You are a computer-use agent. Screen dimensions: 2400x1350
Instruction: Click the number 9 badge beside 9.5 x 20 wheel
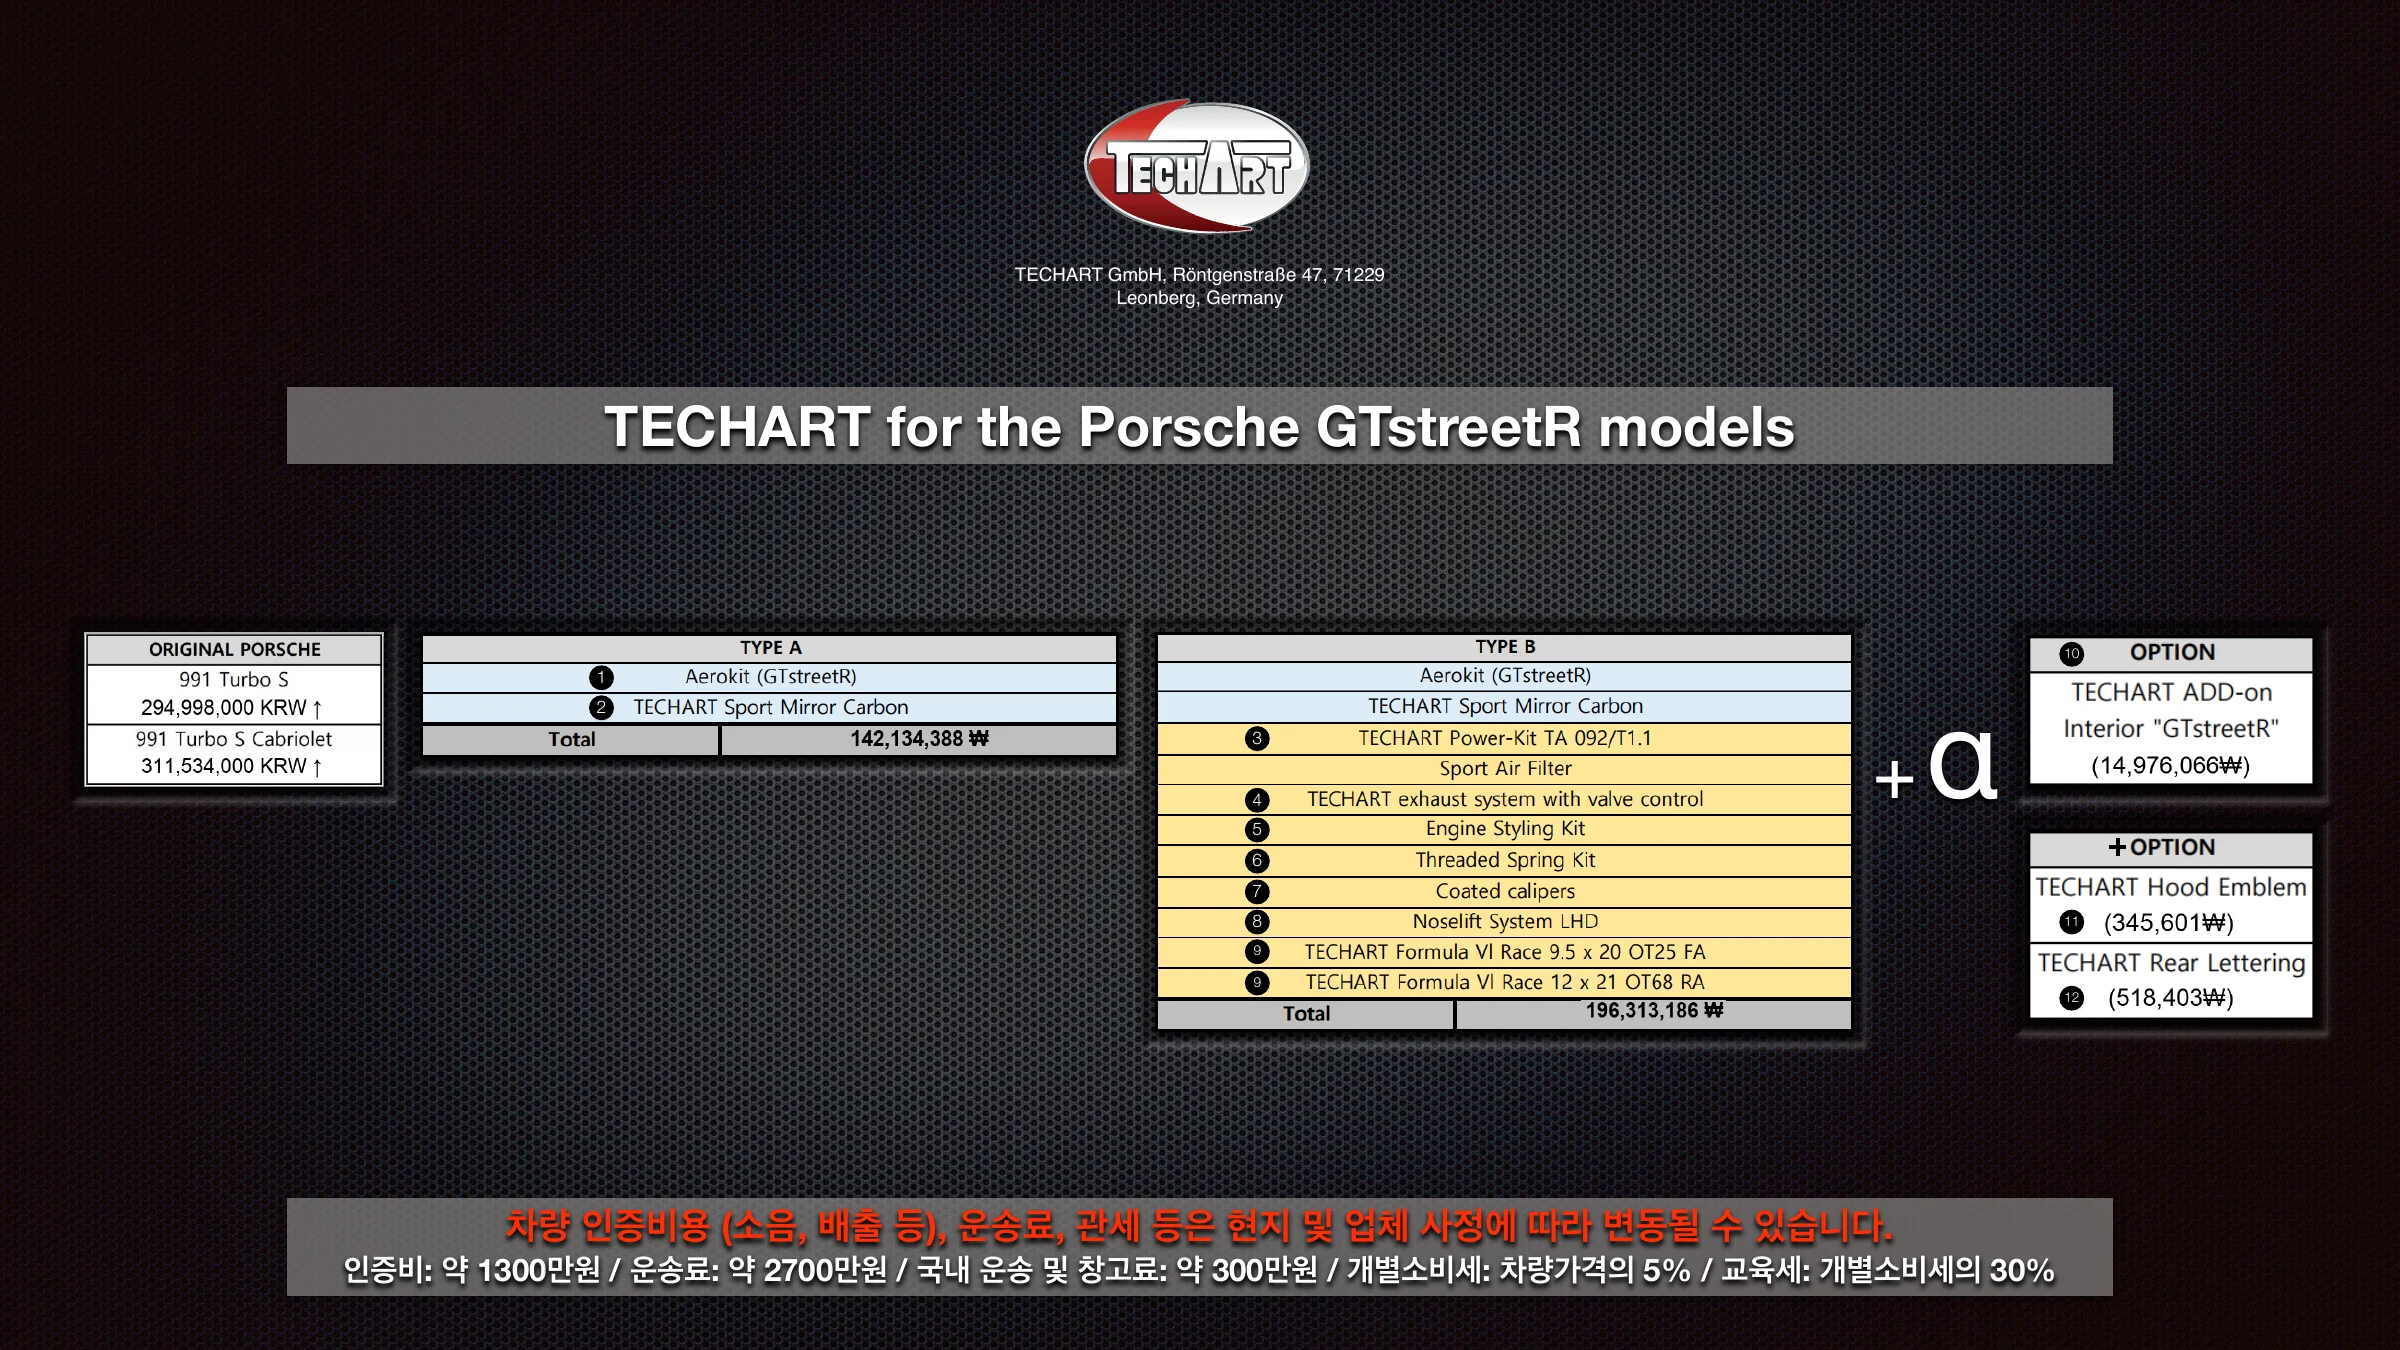point(1257,952)
